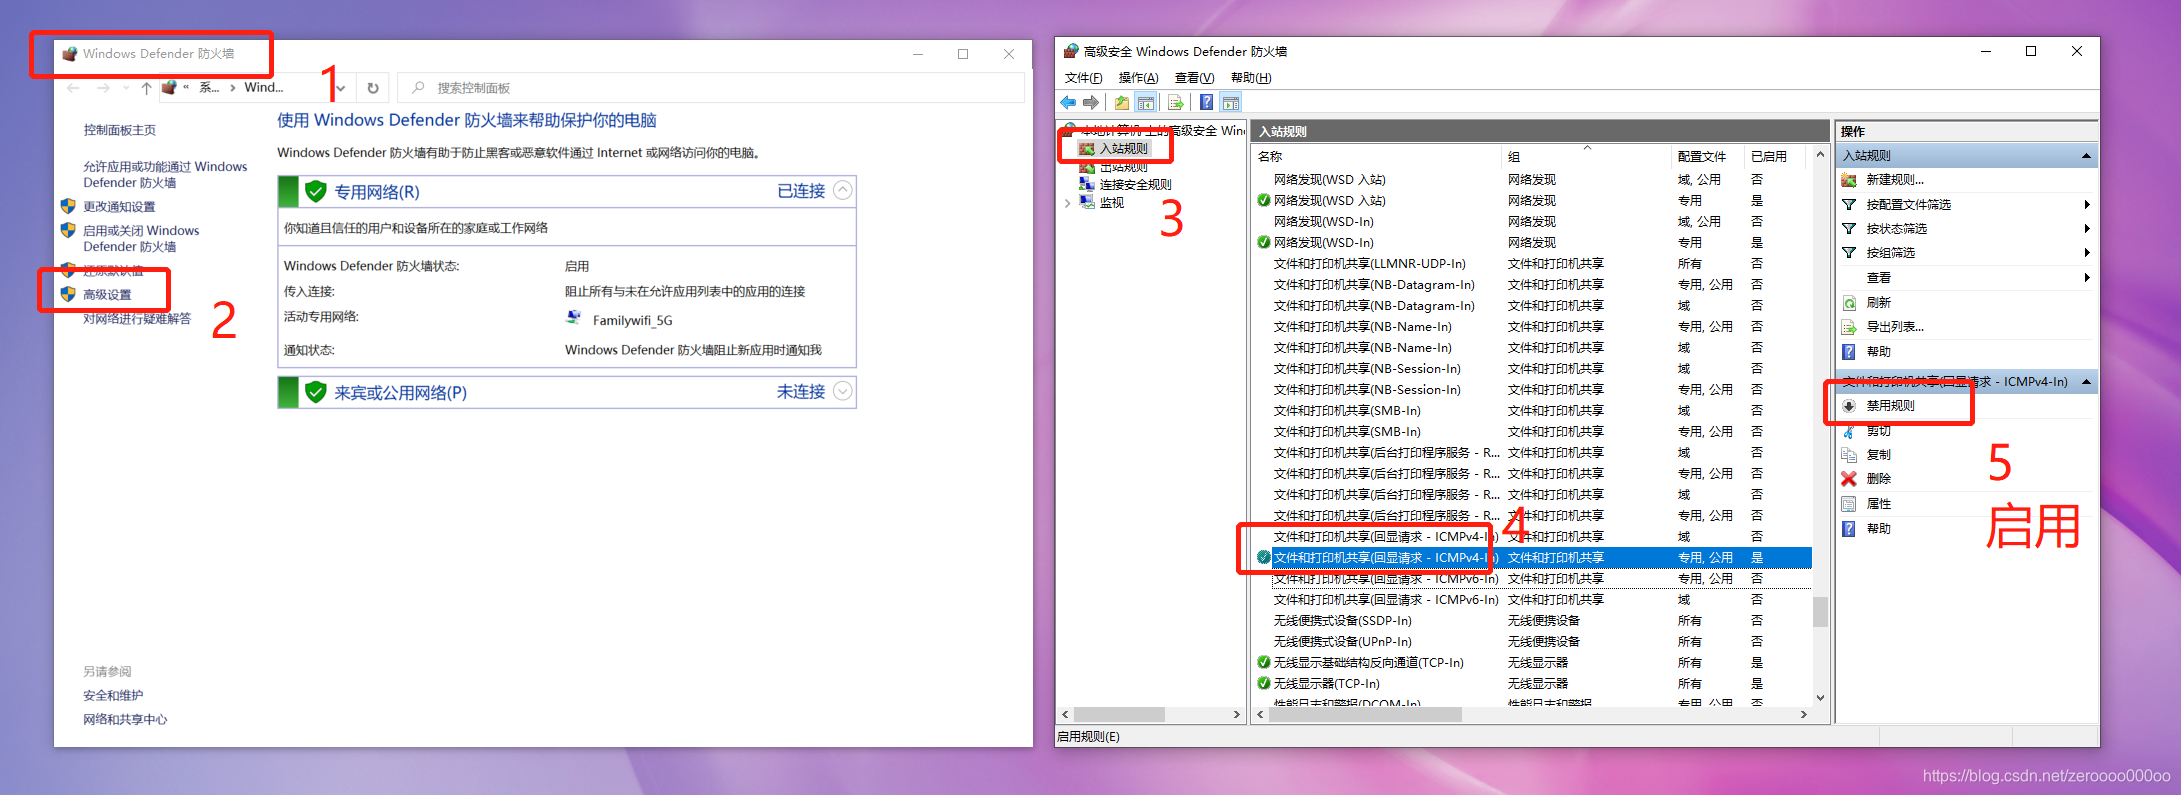2181x795 pixels.
Task: Open the 按状态筛选 submenu arrow
Action: click(2087, 229)
